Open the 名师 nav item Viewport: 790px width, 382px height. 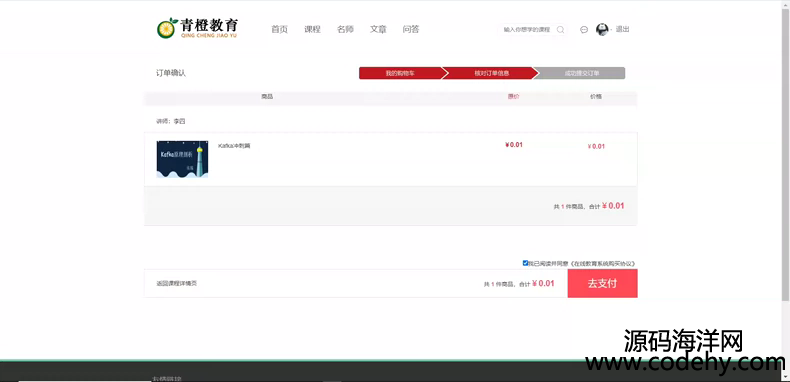345,29
